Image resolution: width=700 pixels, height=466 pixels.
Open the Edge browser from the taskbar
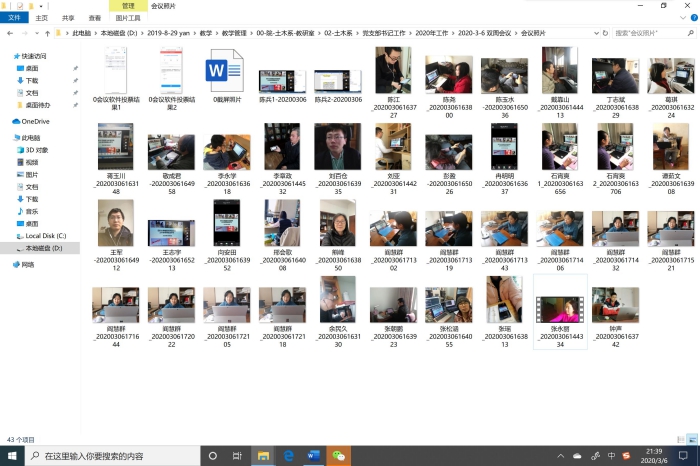pyautogui.click(x=288, y=456)
